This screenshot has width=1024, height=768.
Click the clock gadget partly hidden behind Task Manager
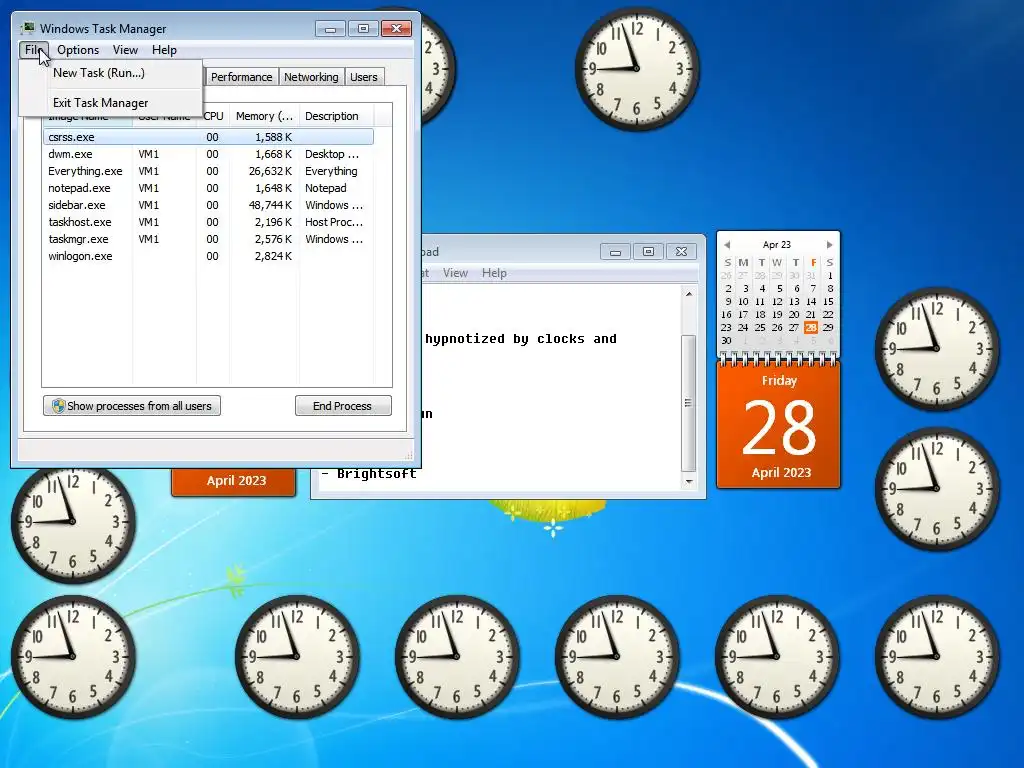pos(438,67)
